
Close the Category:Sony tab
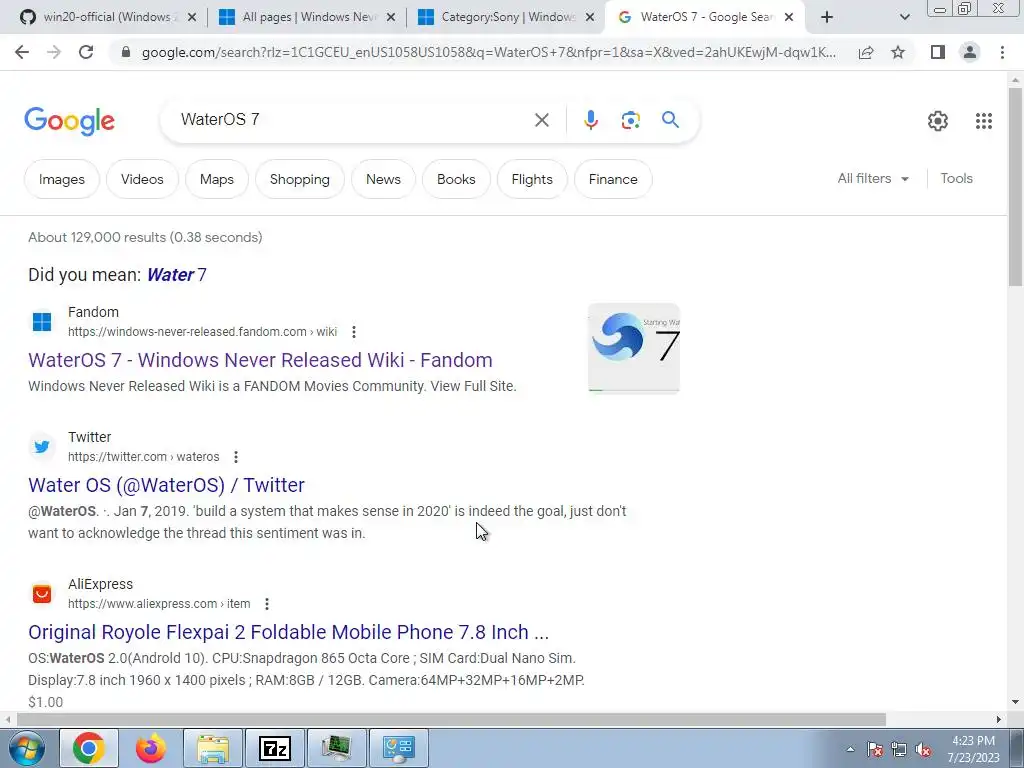[590, 18]
